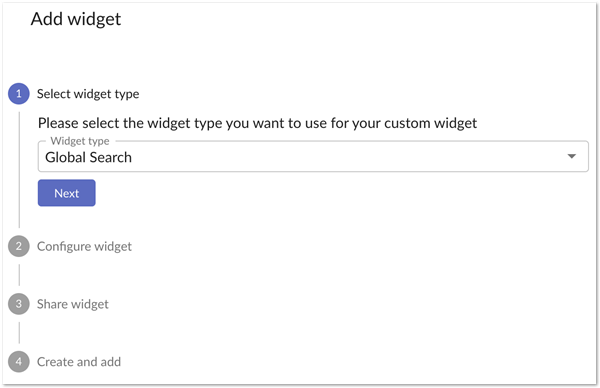Open the Create and add step label
600x388 pixels.
[x=79, y=362]
